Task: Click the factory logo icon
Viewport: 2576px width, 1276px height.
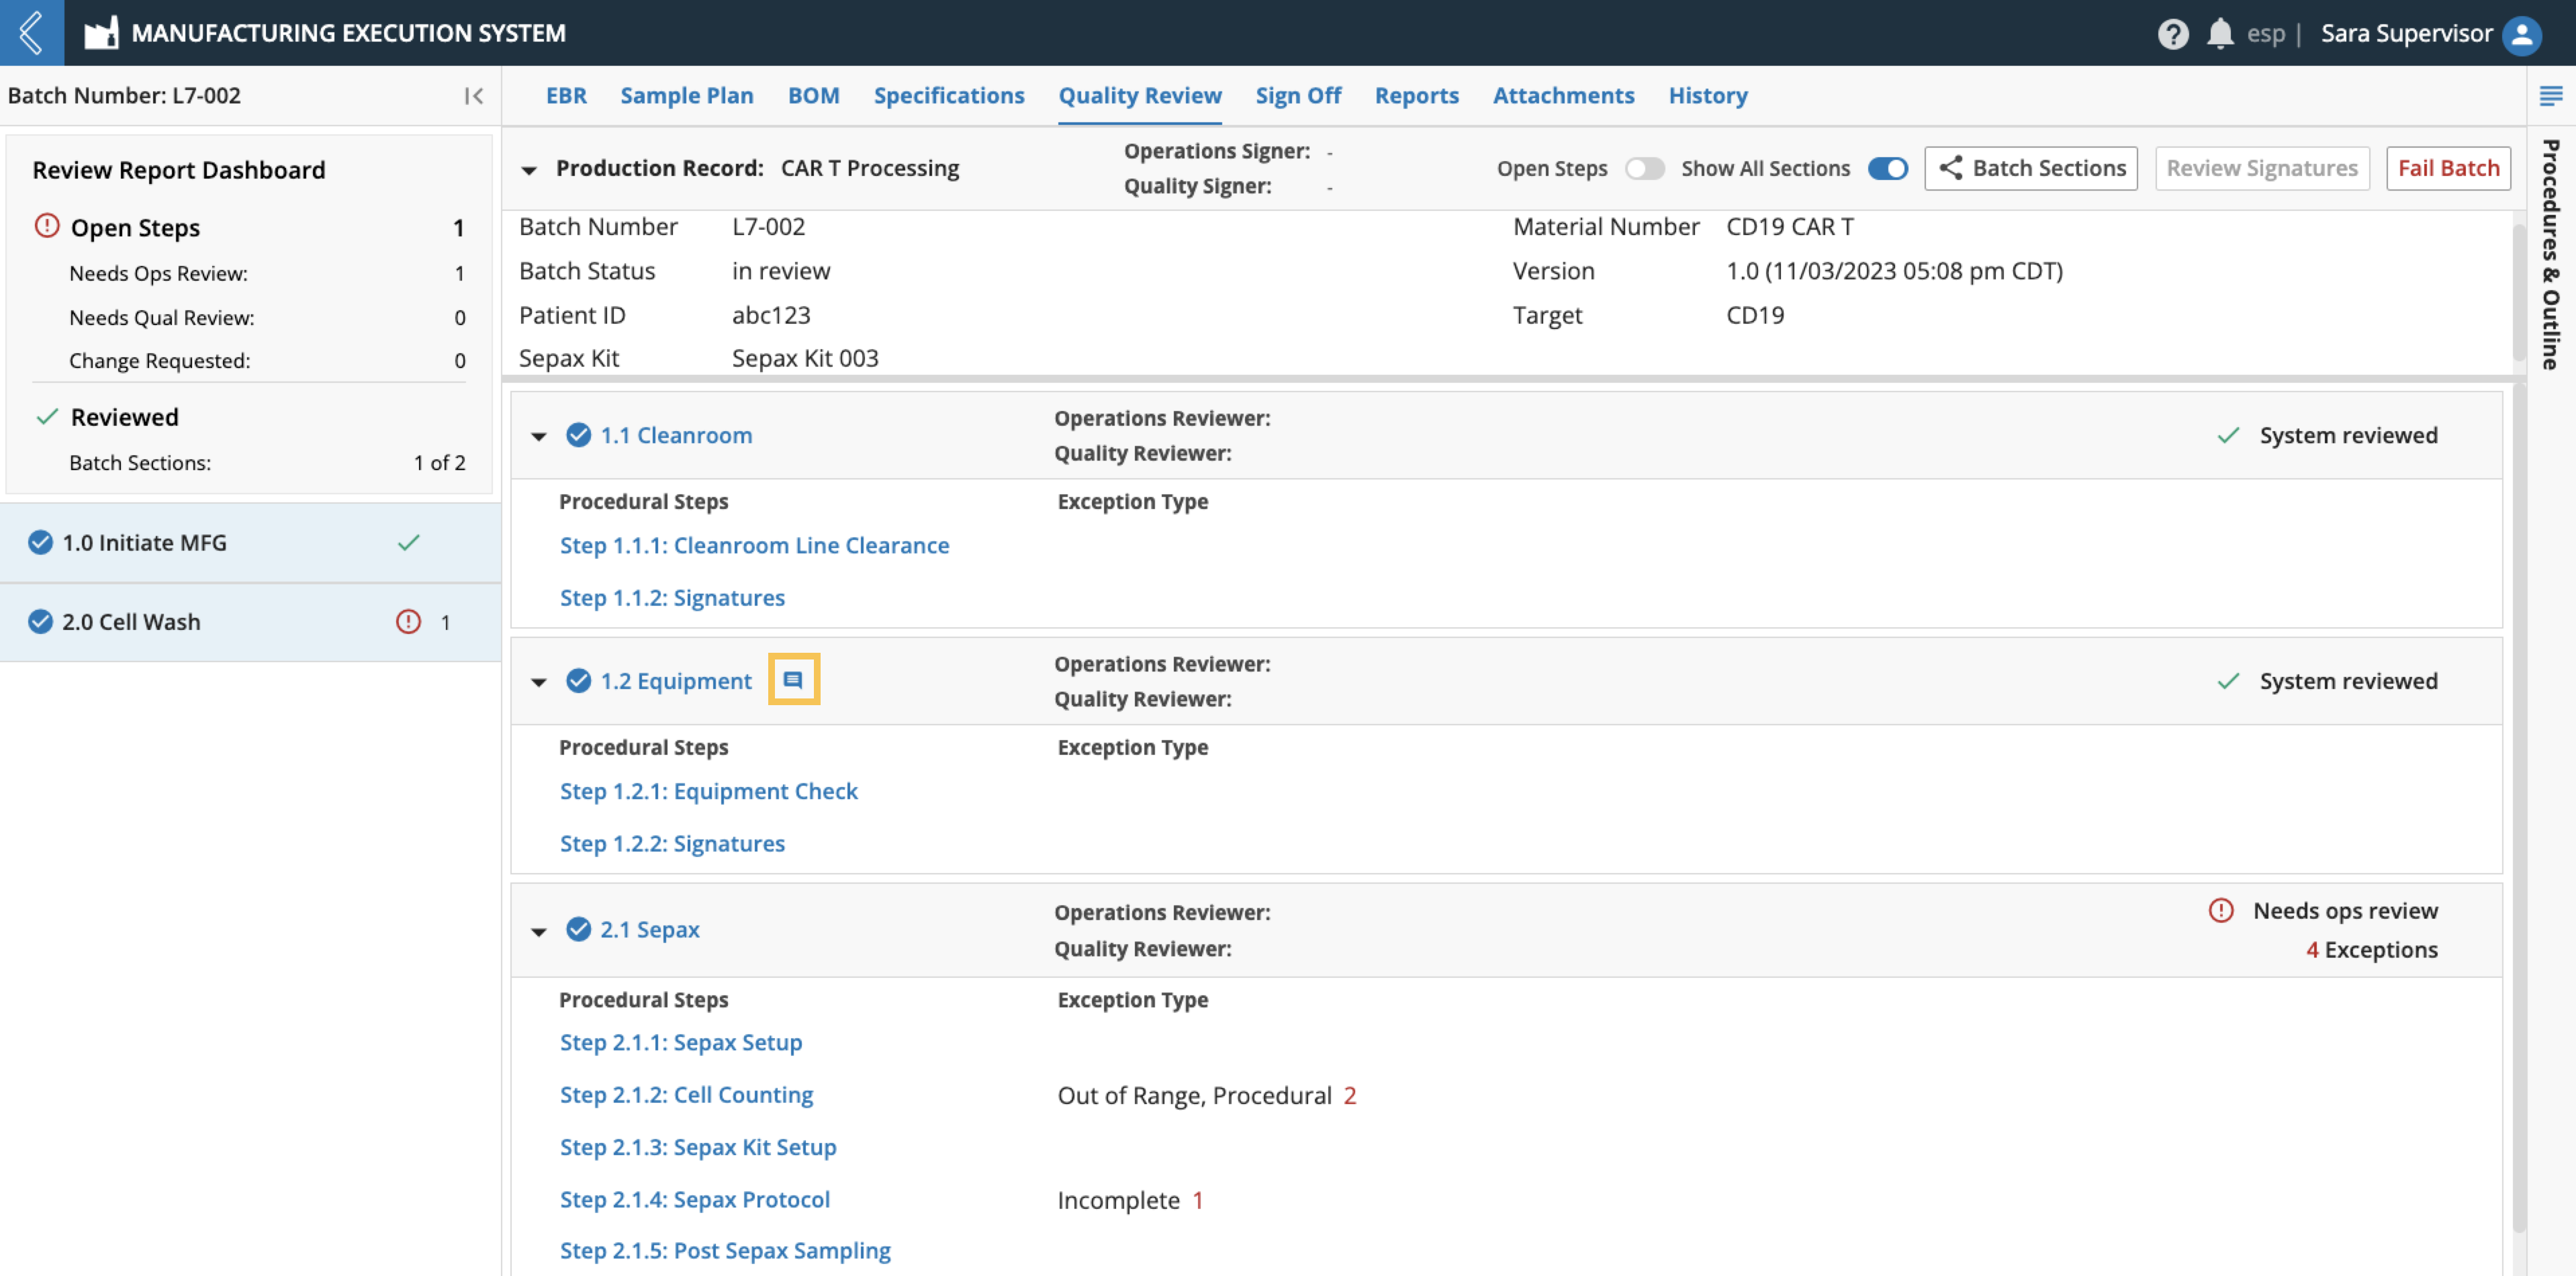Action: tap(101, 33)
